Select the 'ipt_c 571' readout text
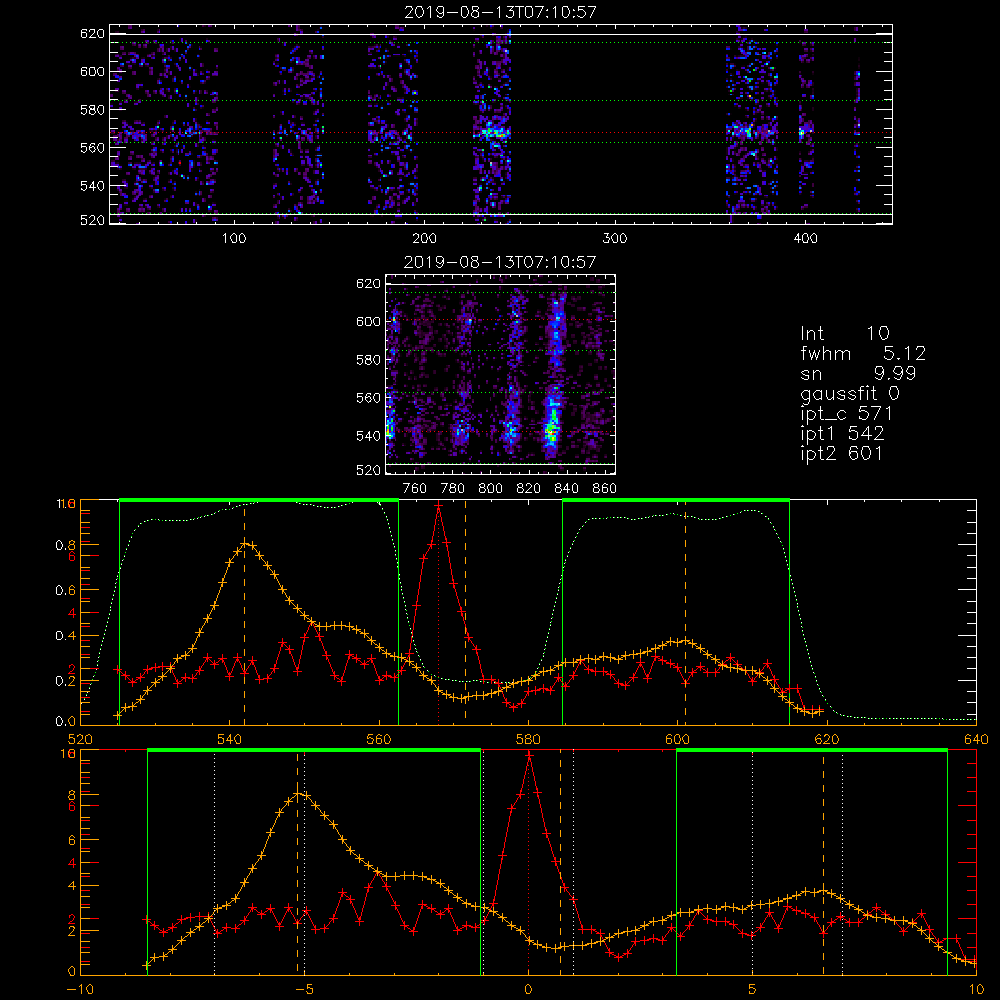 (x=846, y=414)
